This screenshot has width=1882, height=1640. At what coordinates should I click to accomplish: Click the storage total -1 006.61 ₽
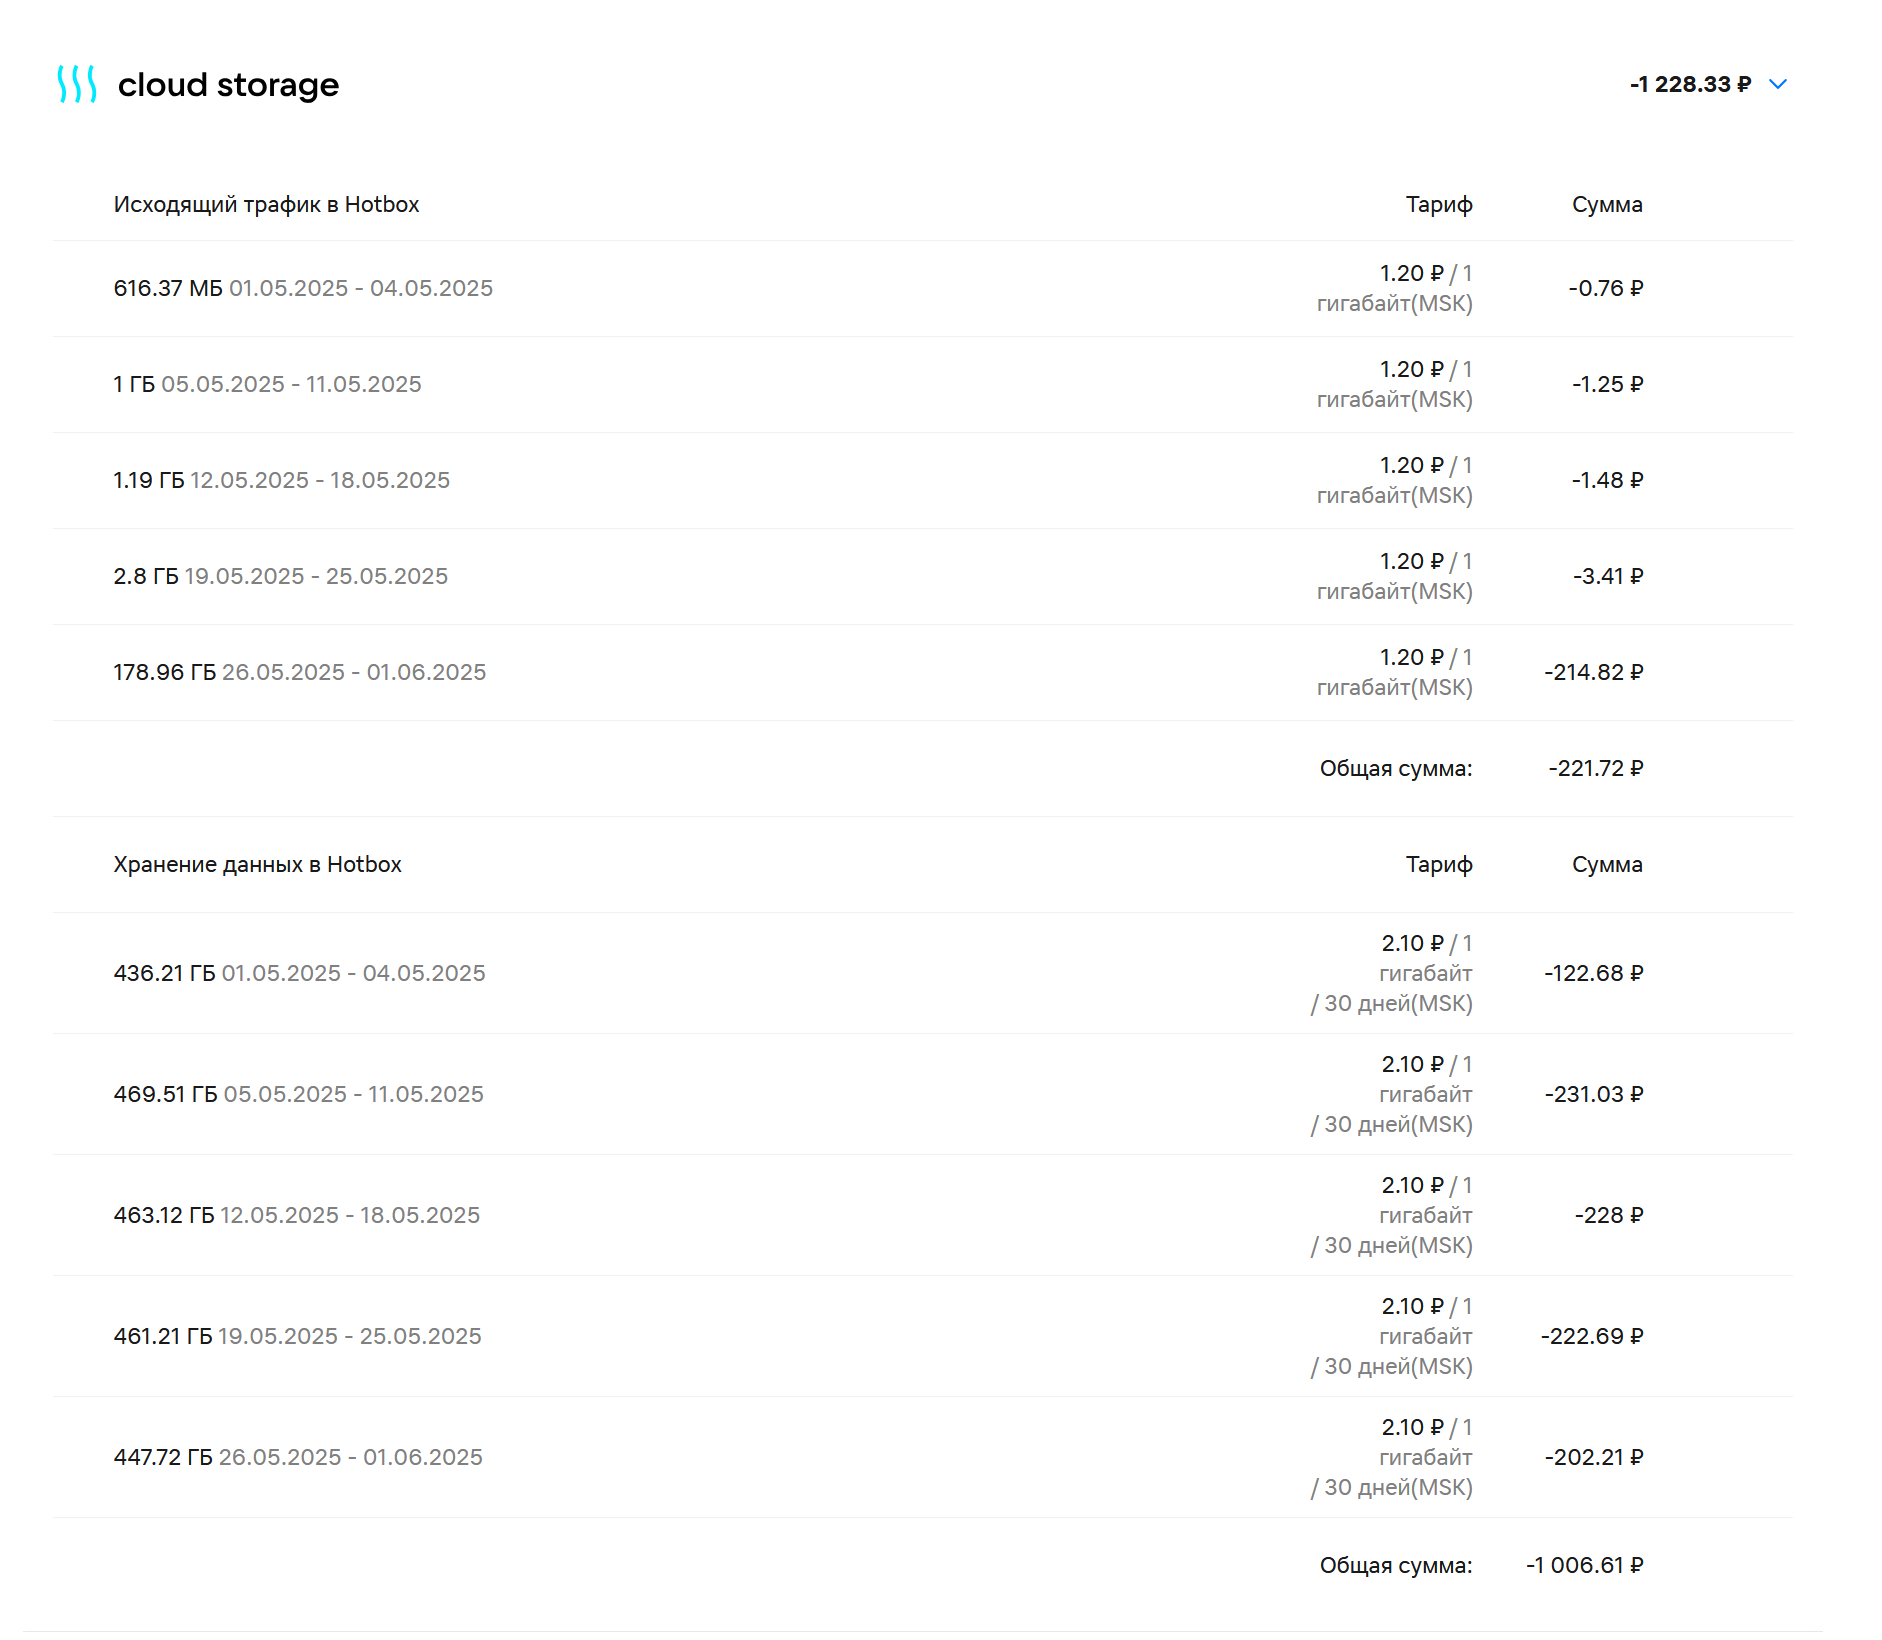(x=1584, y=1565)
